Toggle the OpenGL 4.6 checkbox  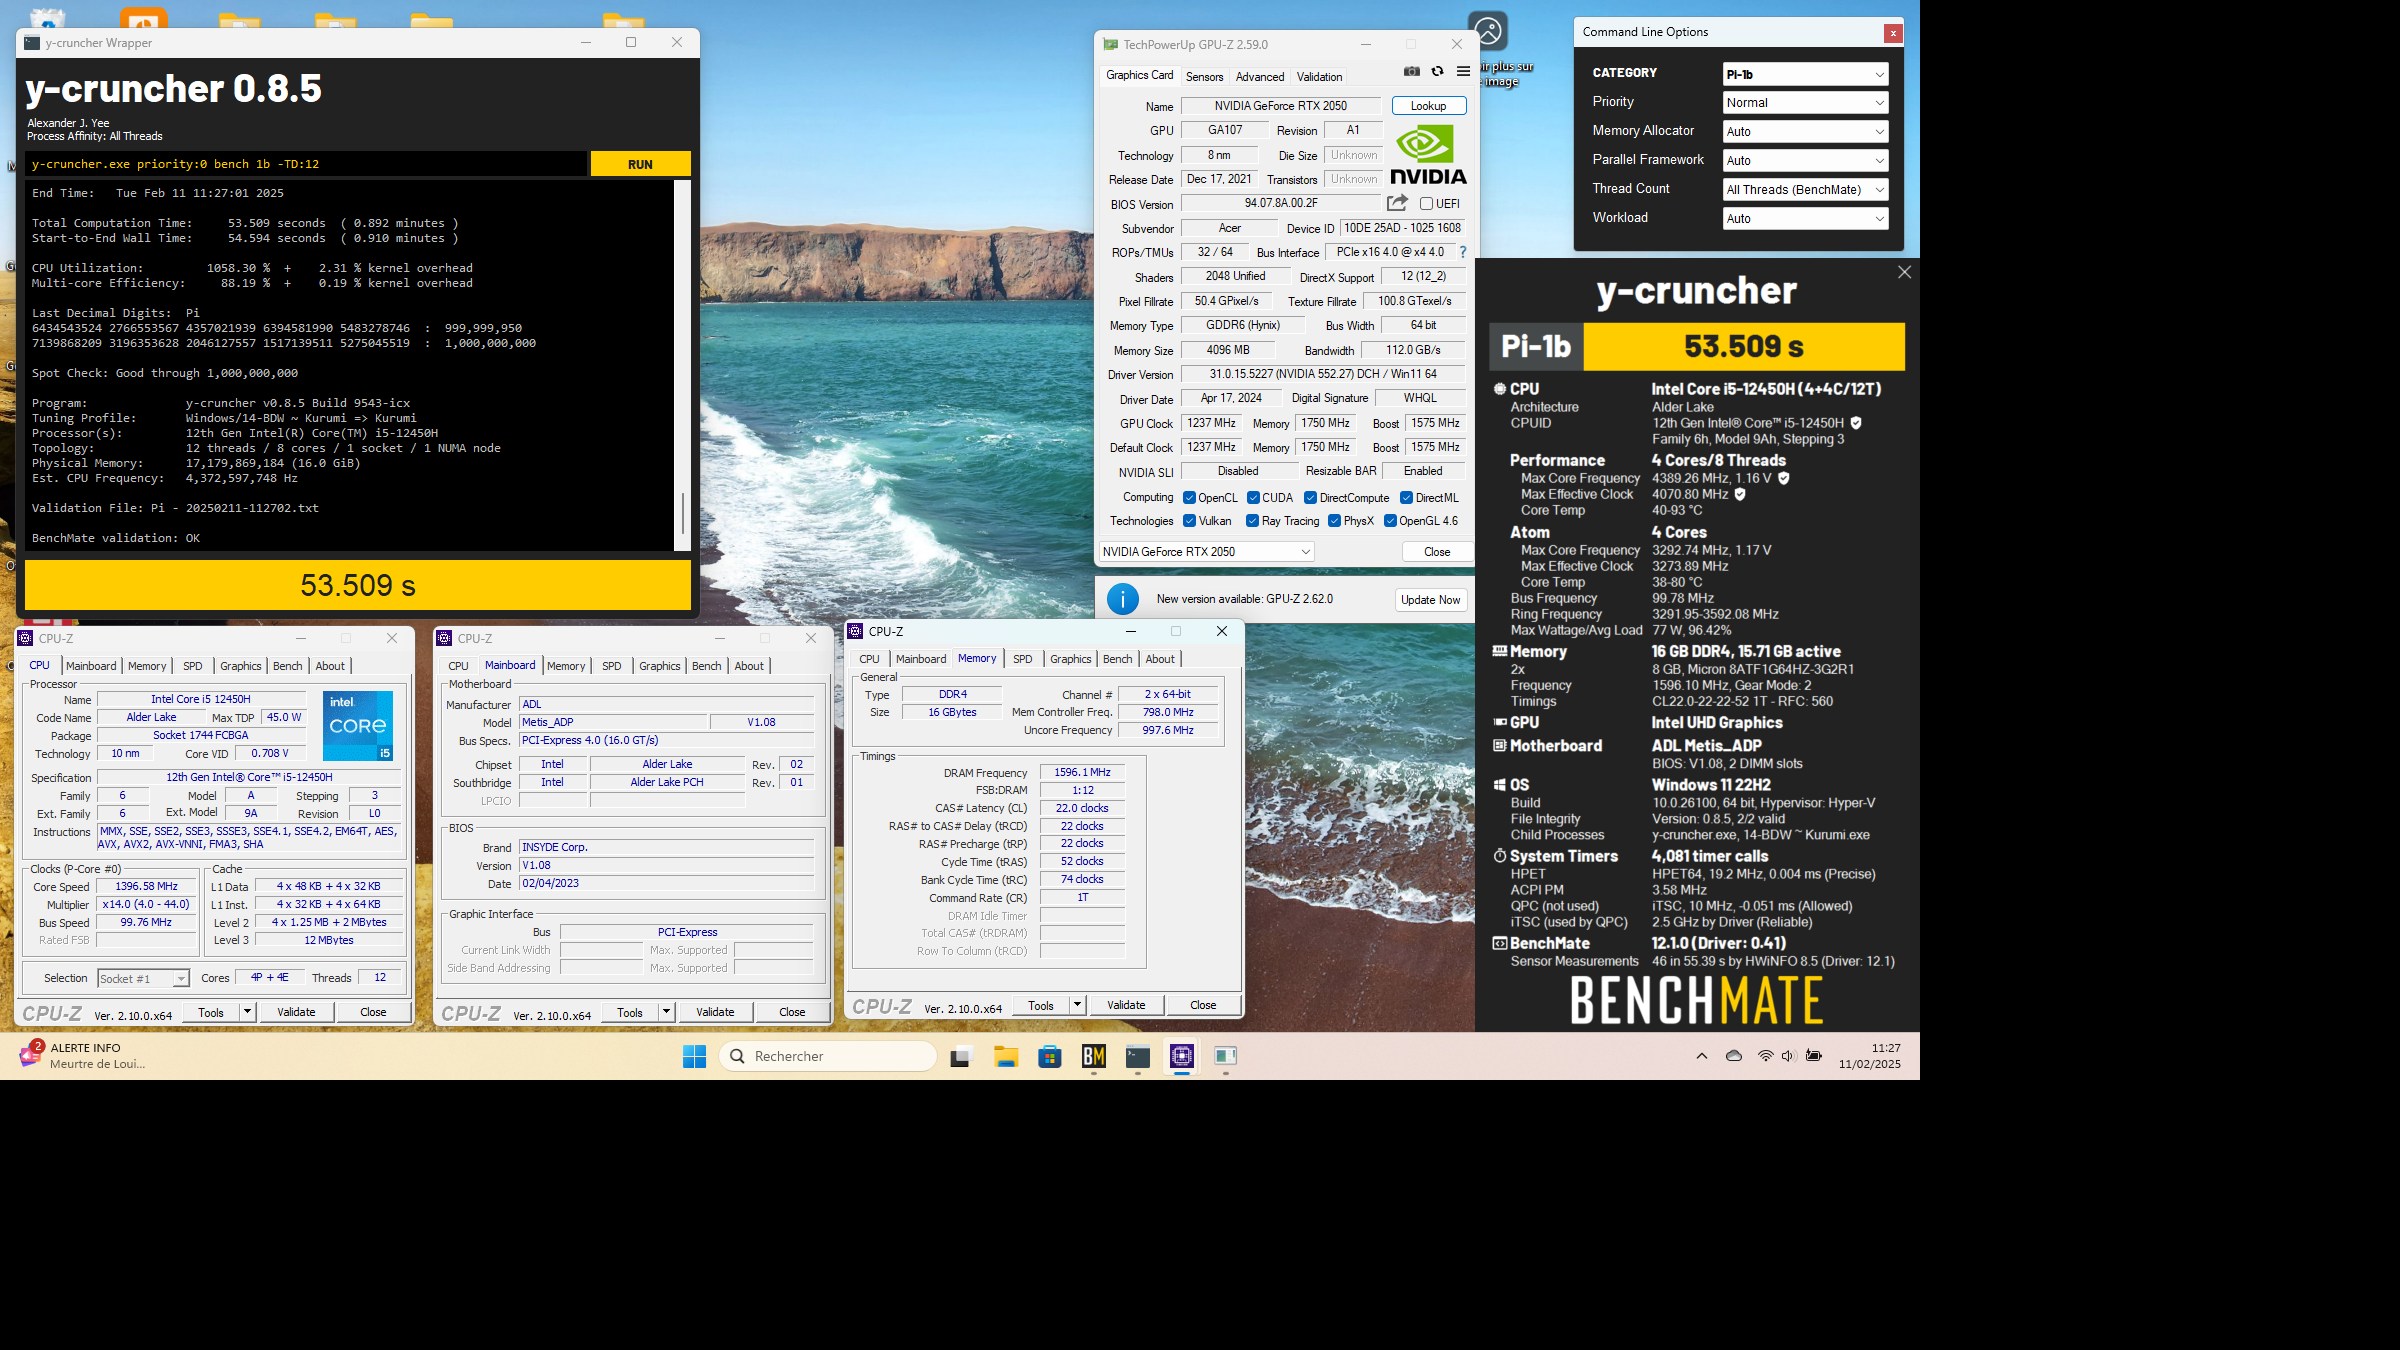(x=1390, y=521)
